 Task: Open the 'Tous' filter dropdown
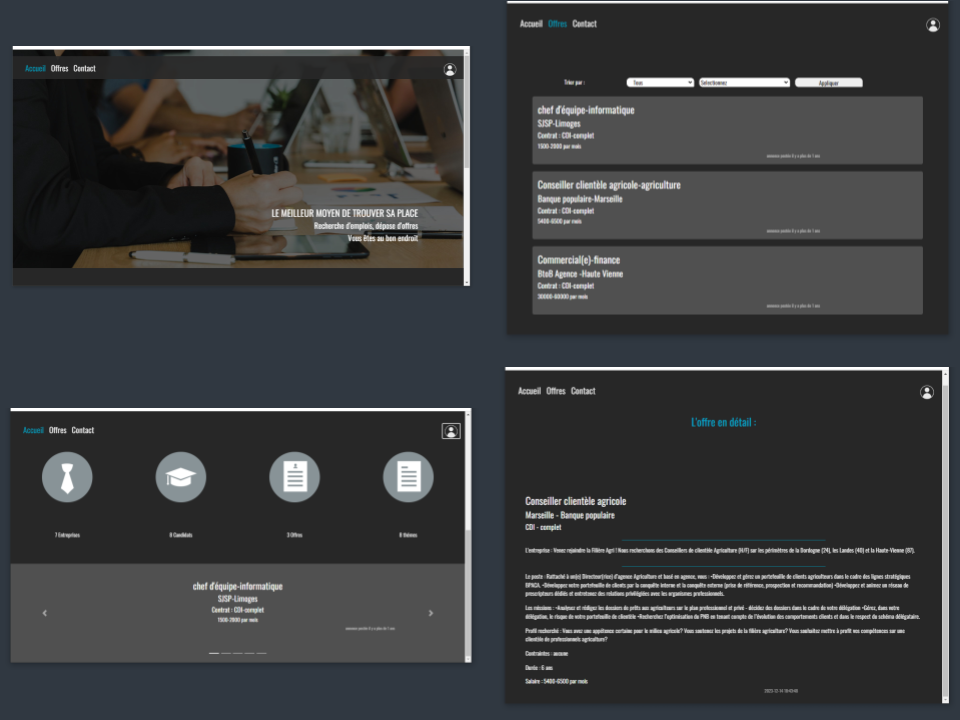pos(660,83)
